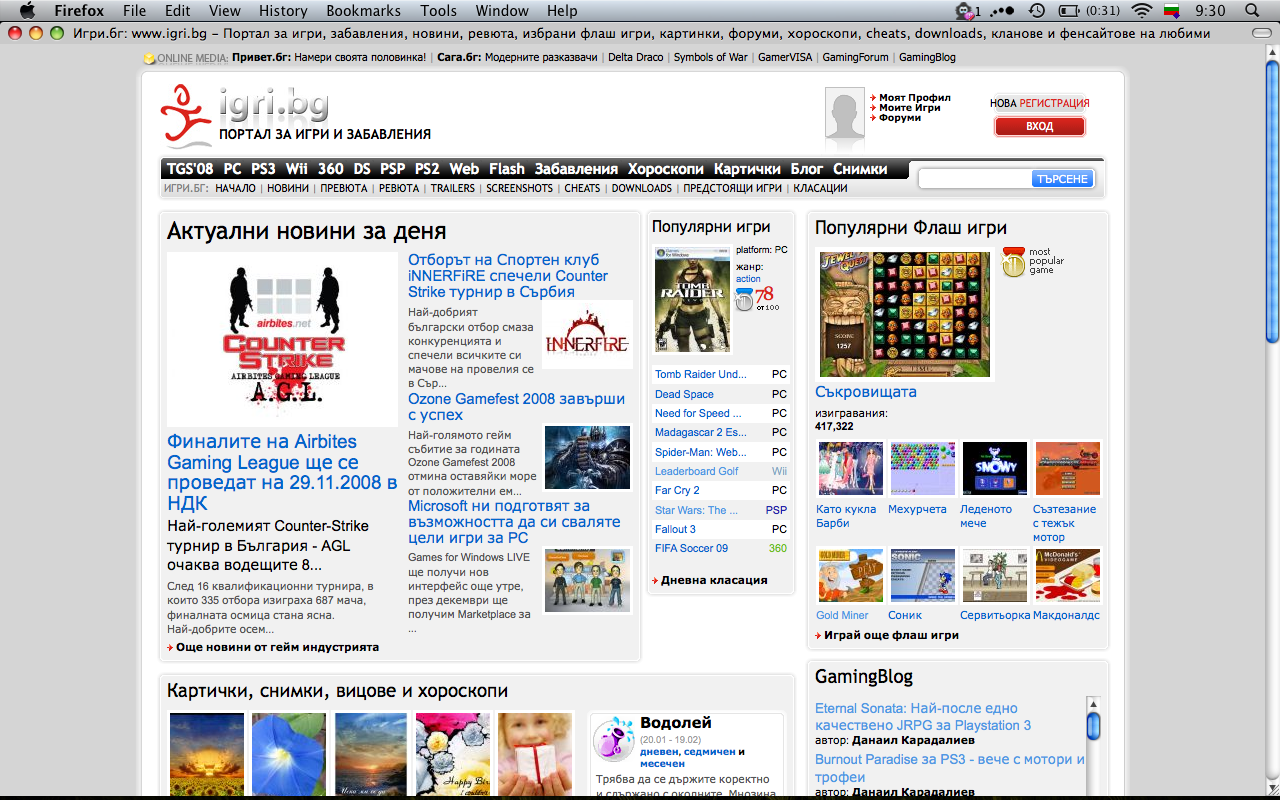Open the Leaderboard Golf game link
The width and height of the screenshot is (1280, 800).
696,471
